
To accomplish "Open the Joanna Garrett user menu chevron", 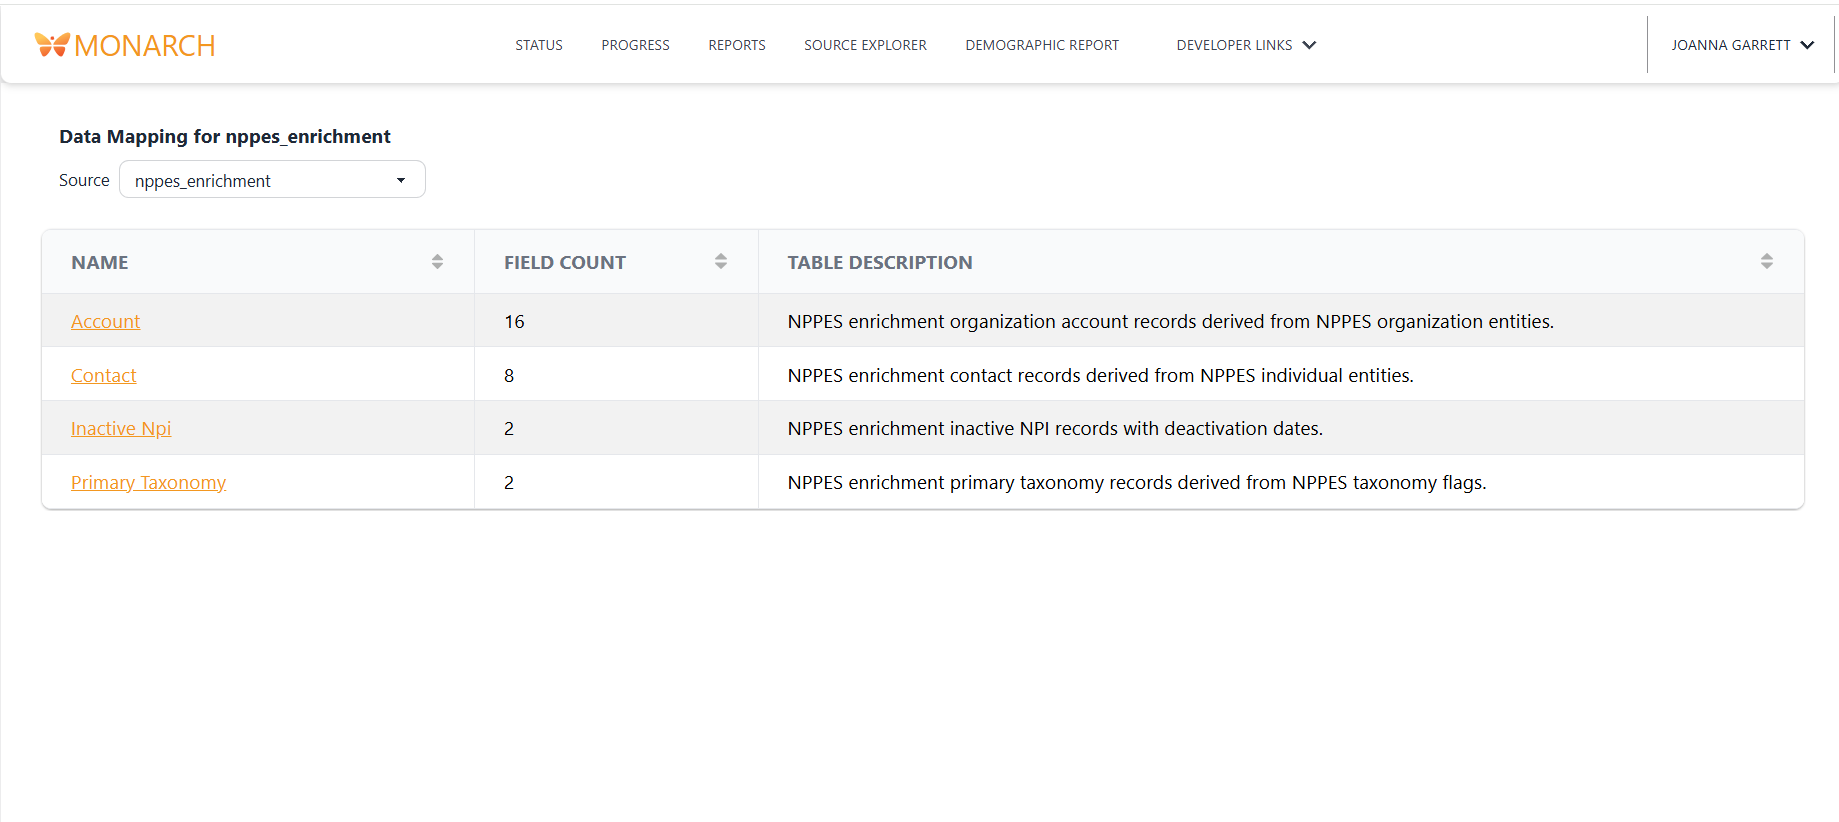I will click(1807, 45).
